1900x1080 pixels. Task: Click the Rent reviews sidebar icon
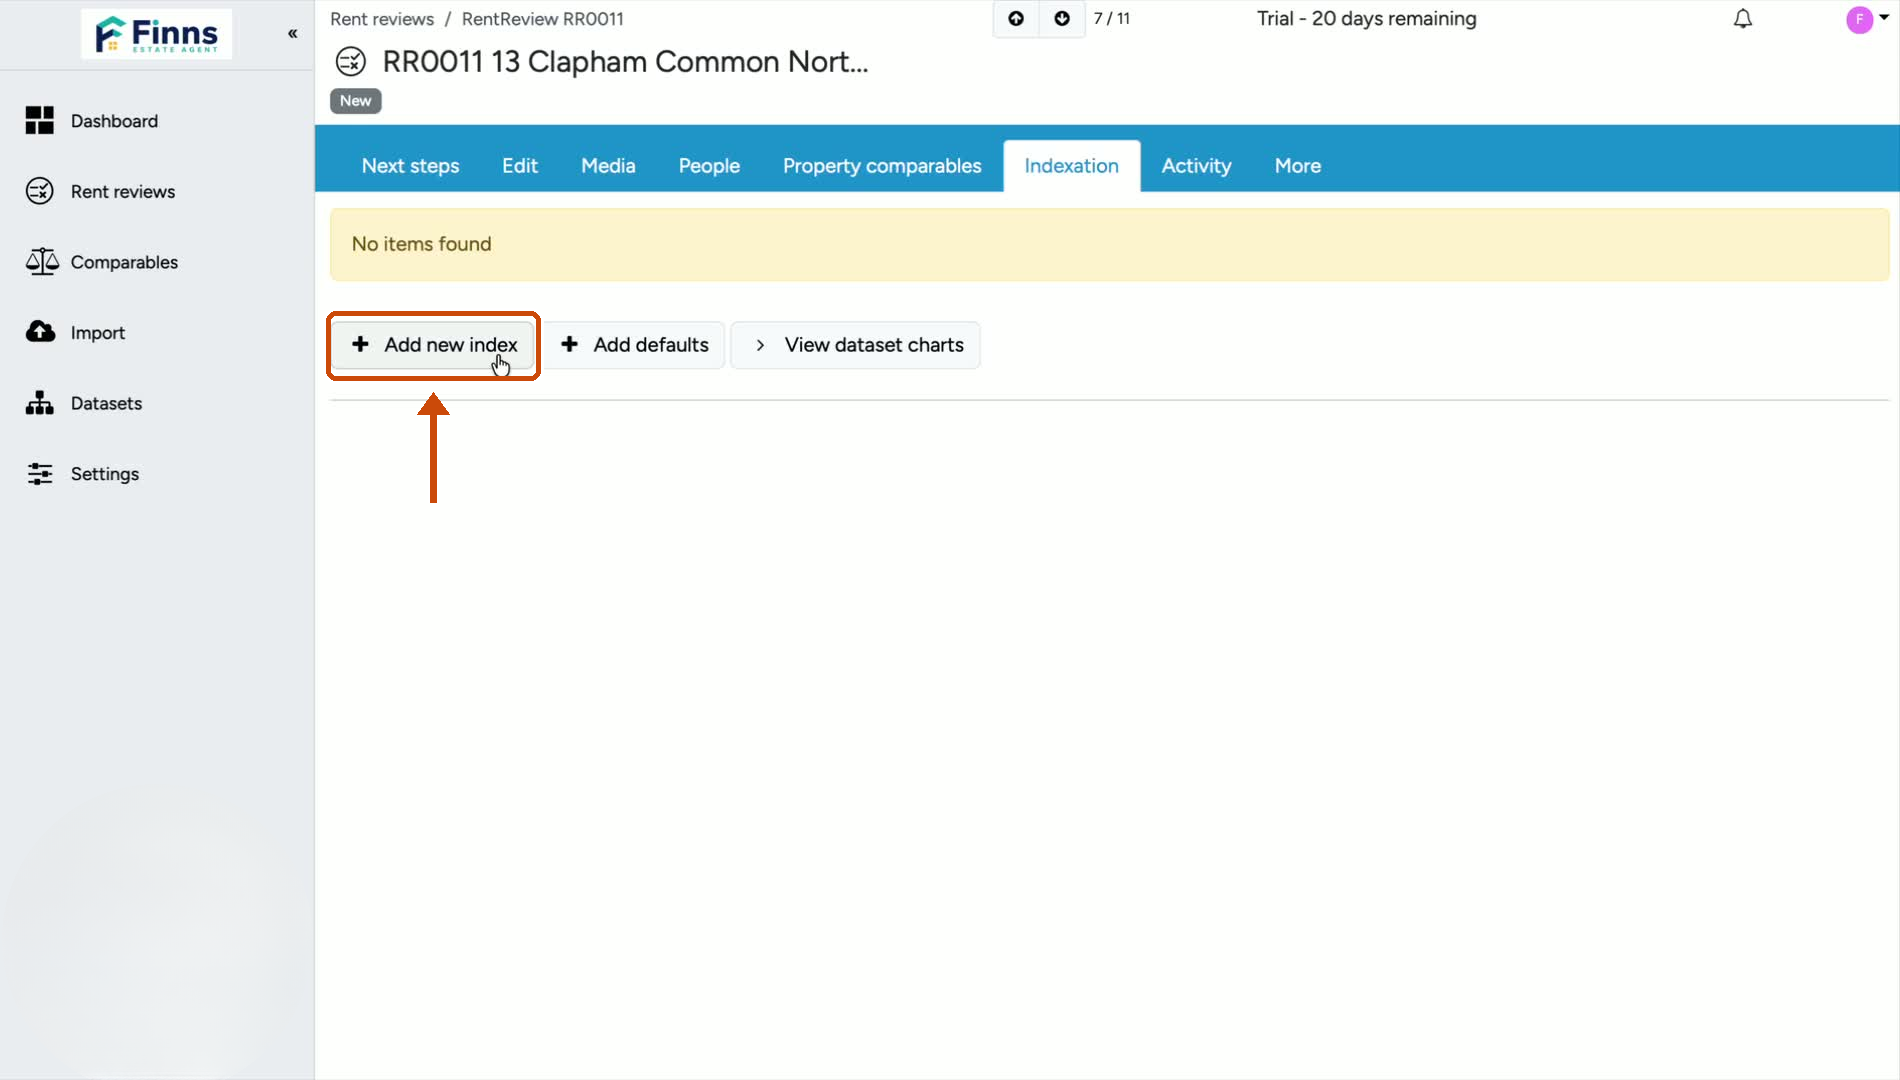click(40, 191)
